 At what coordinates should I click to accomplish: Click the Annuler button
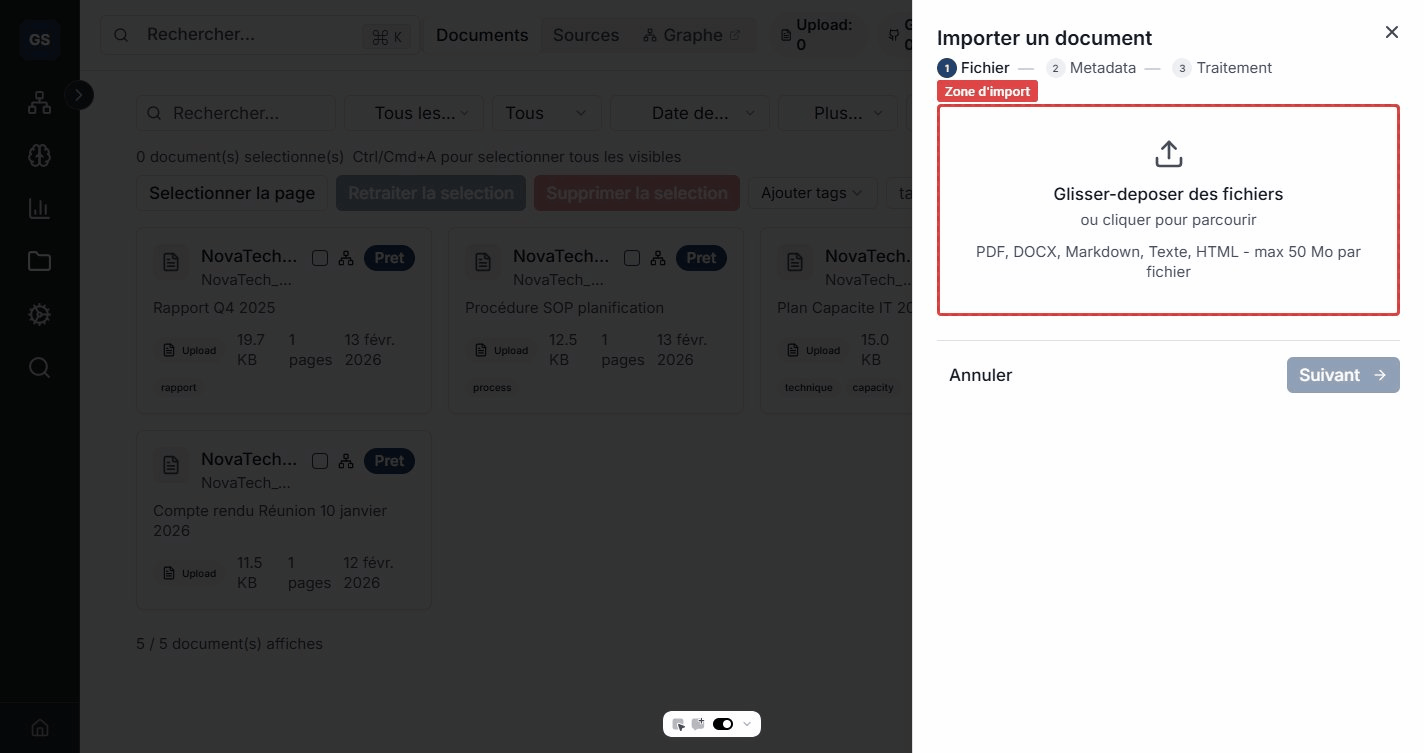pos(980,375)
